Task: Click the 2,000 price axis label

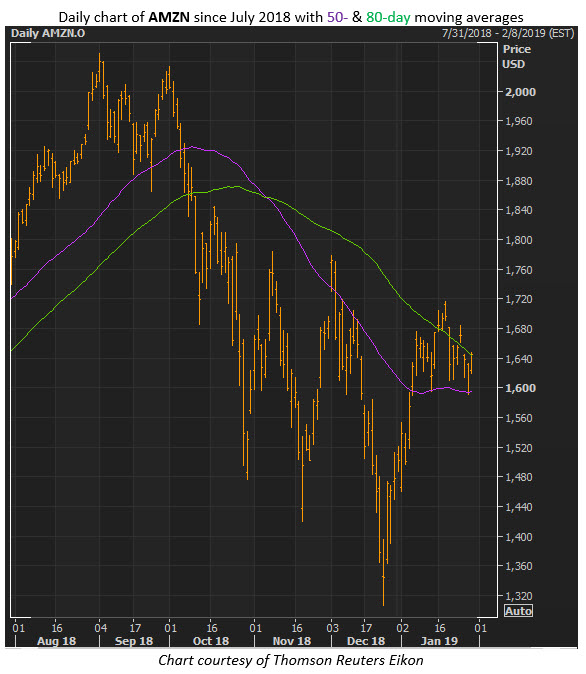Action: 520,92
